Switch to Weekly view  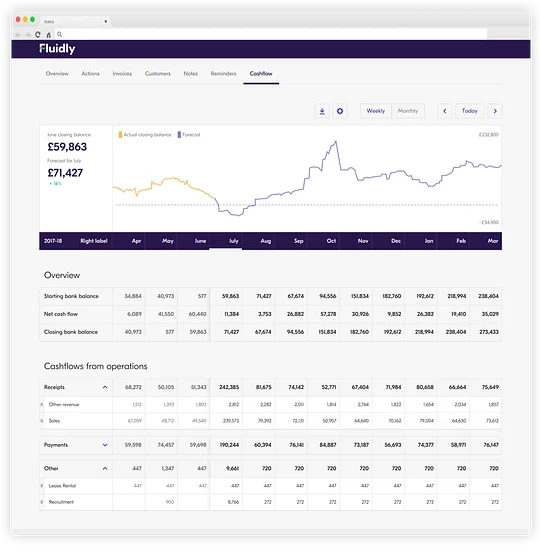376,111
